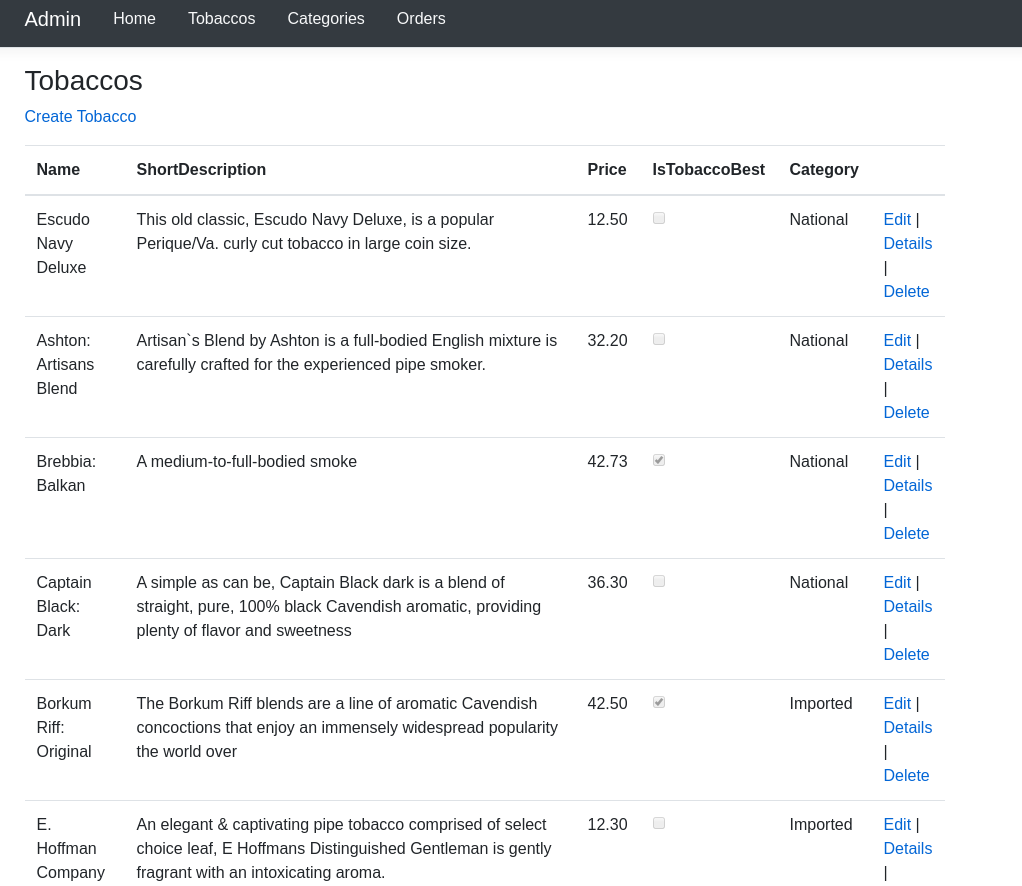Click description starting 'Artisan`s Blend by Ashton'
Screen dimensions: 1022x886
(347, 352)
